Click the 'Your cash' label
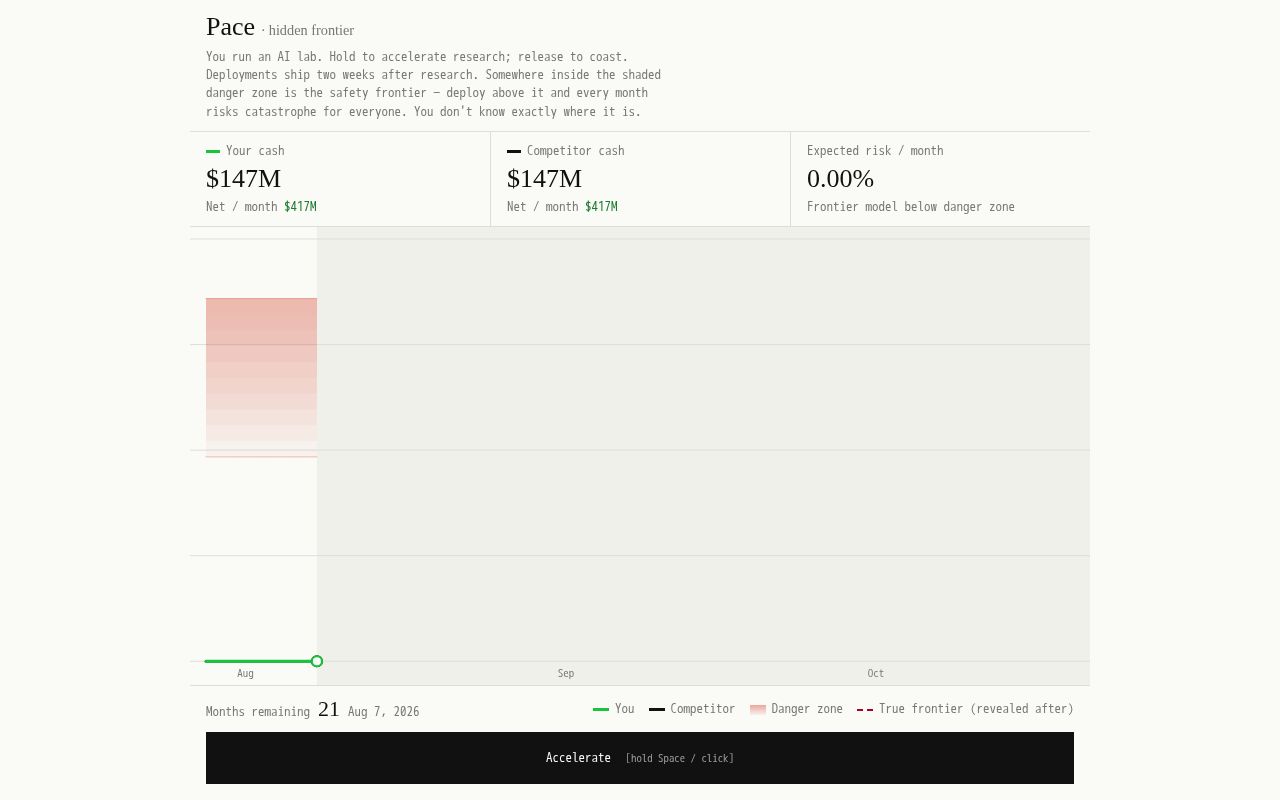Viewport: 1280px width, 800px height. 255,151
